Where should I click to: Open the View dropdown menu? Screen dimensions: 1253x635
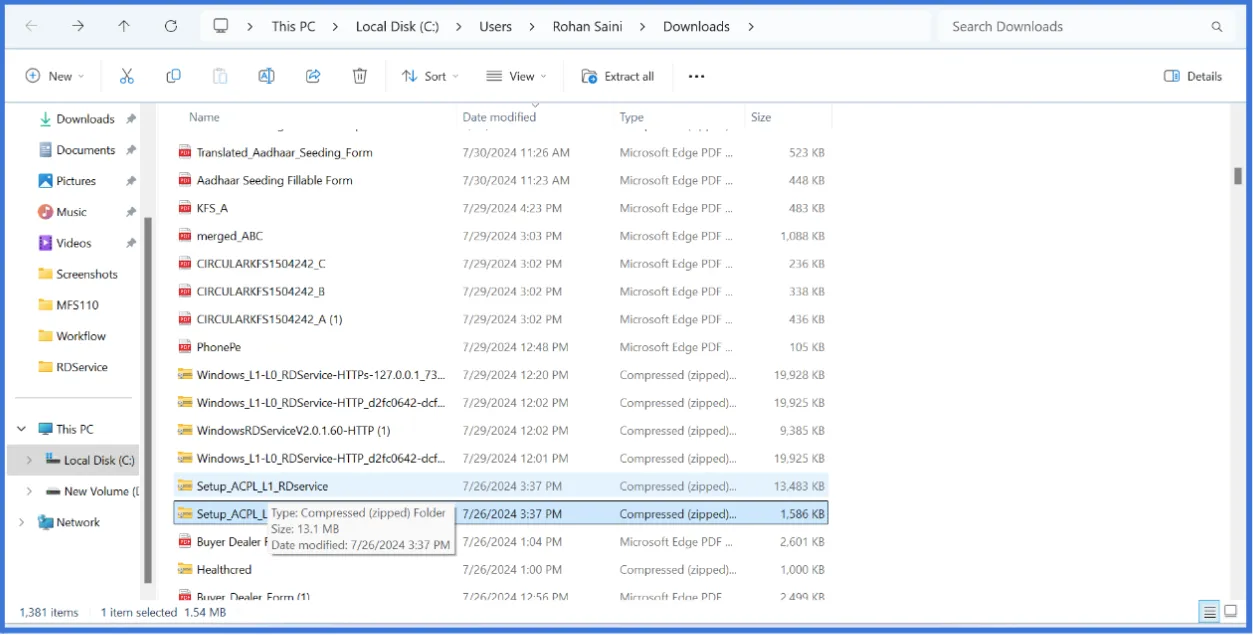[x=517, y=76]
